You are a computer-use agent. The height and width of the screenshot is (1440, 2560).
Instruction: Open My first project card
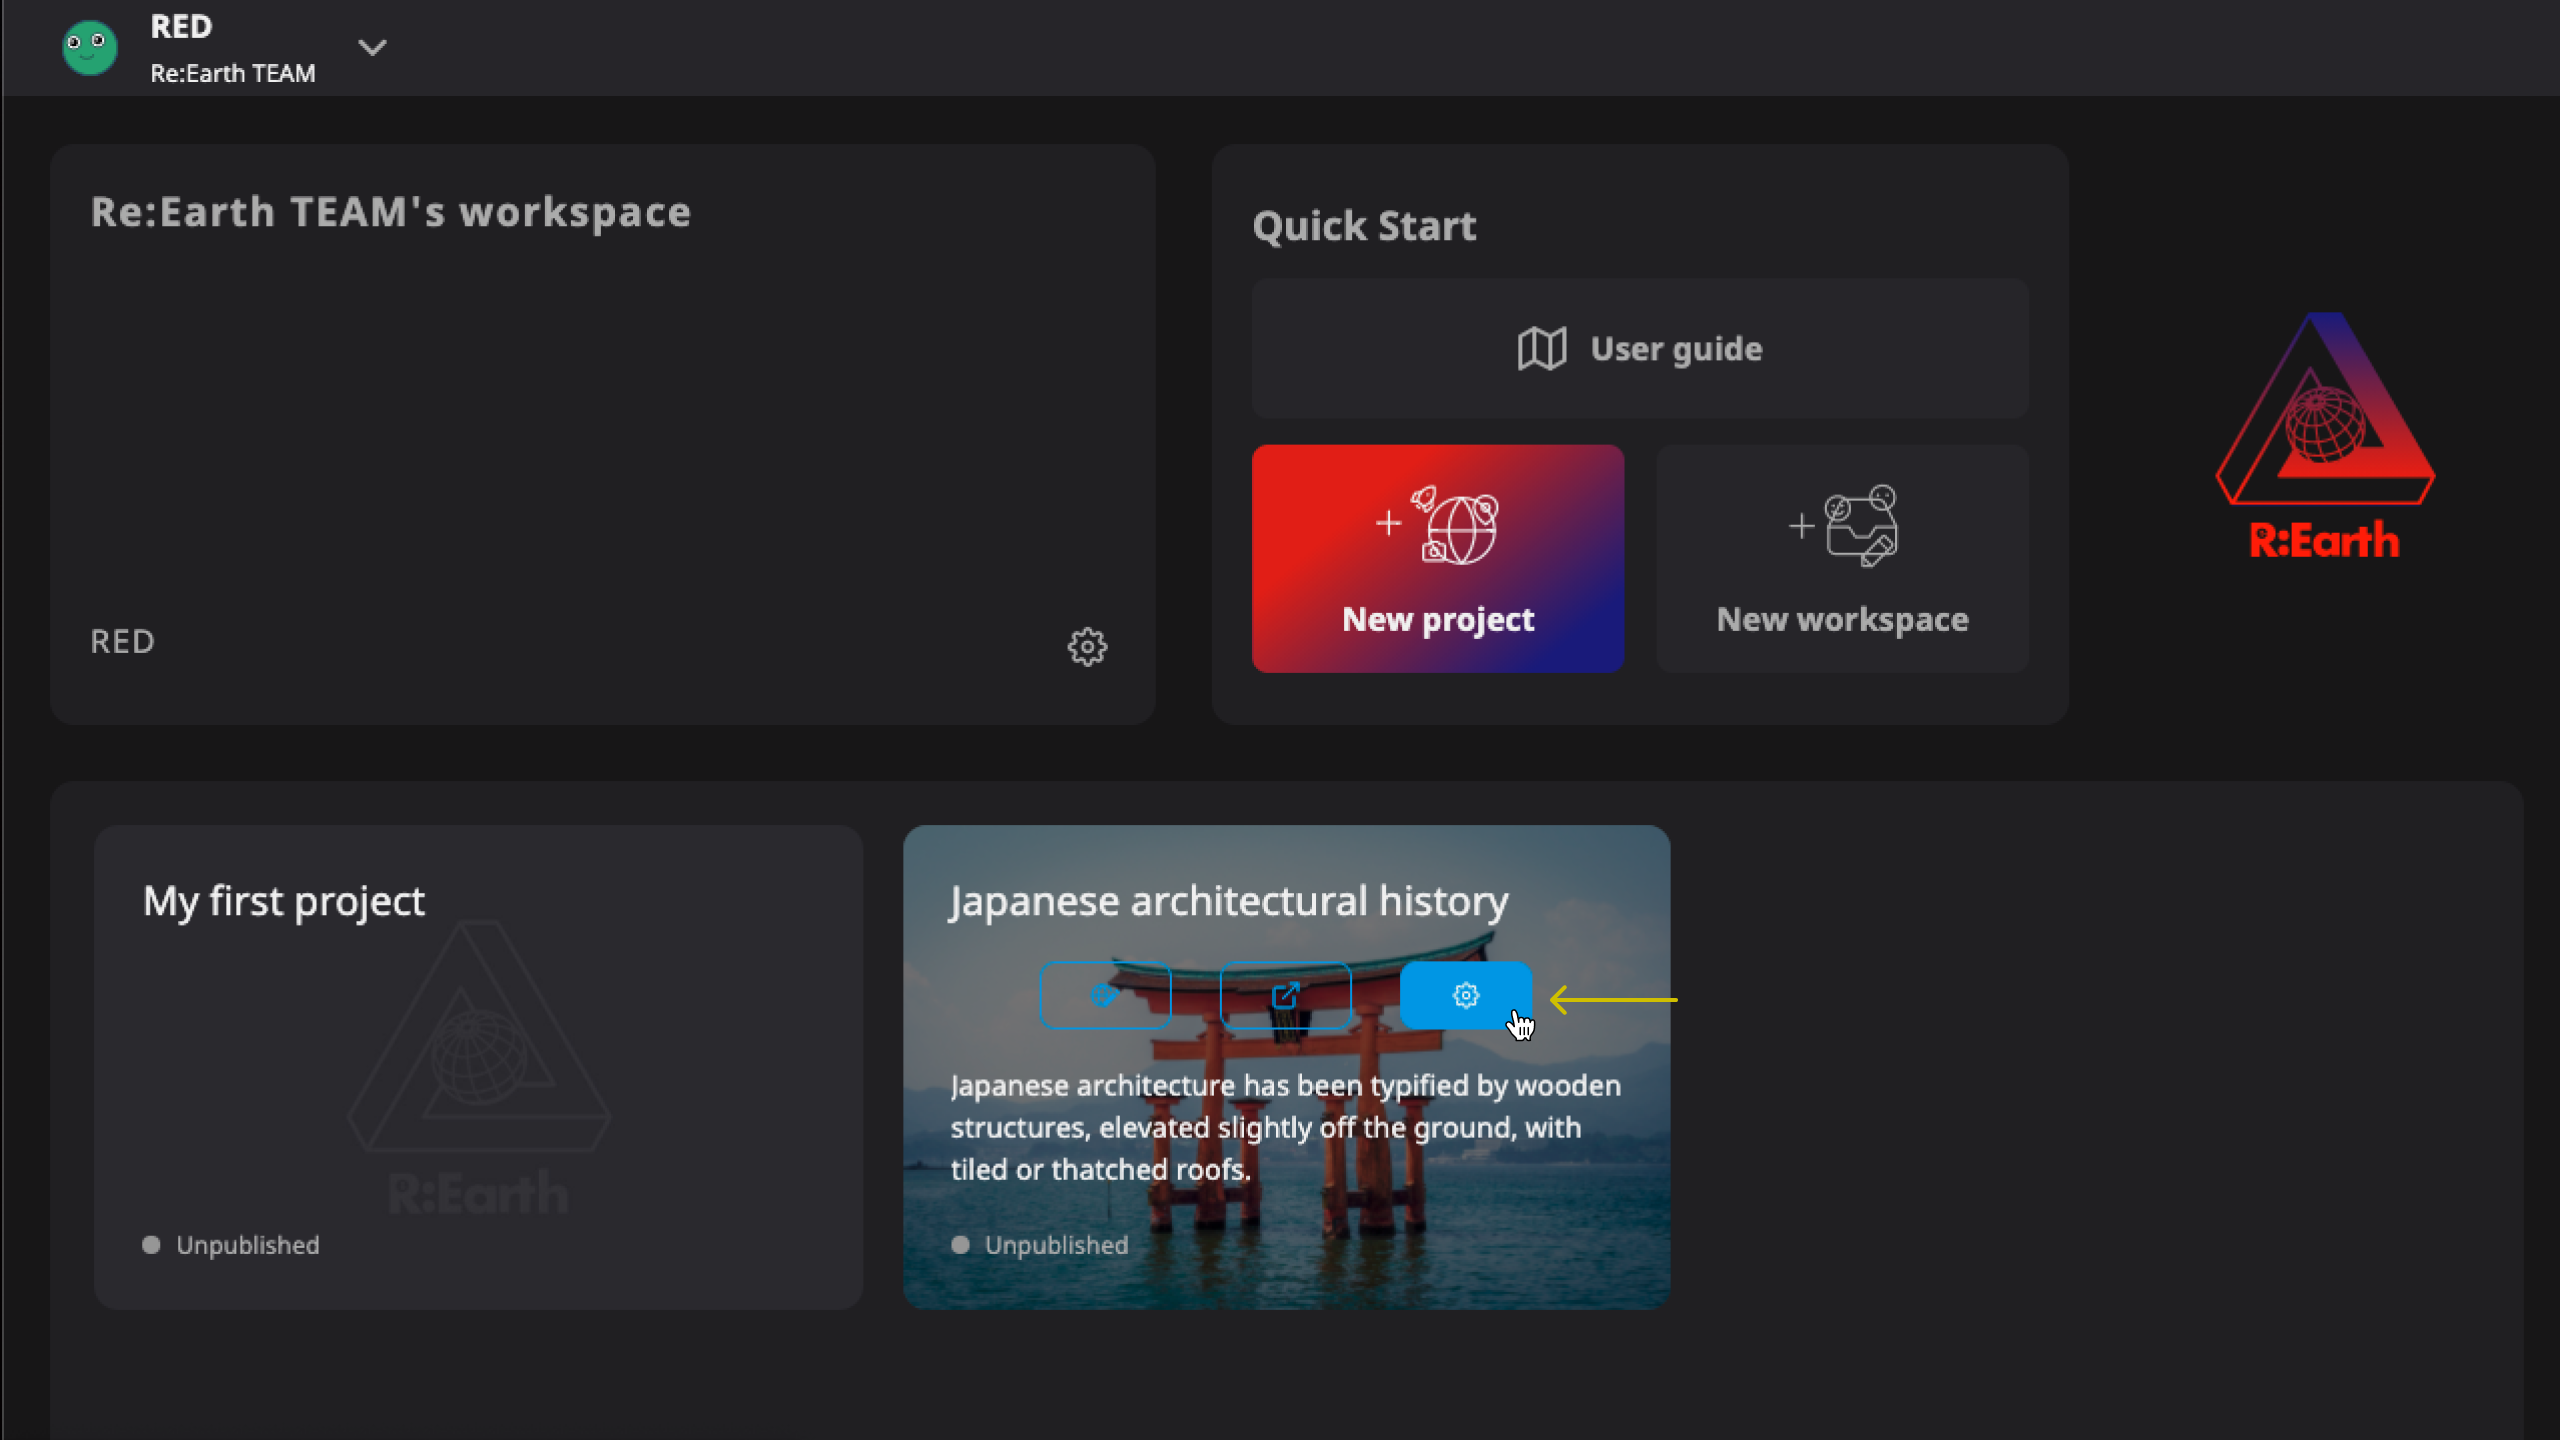pyautogui.click(x=478, y=1067)
